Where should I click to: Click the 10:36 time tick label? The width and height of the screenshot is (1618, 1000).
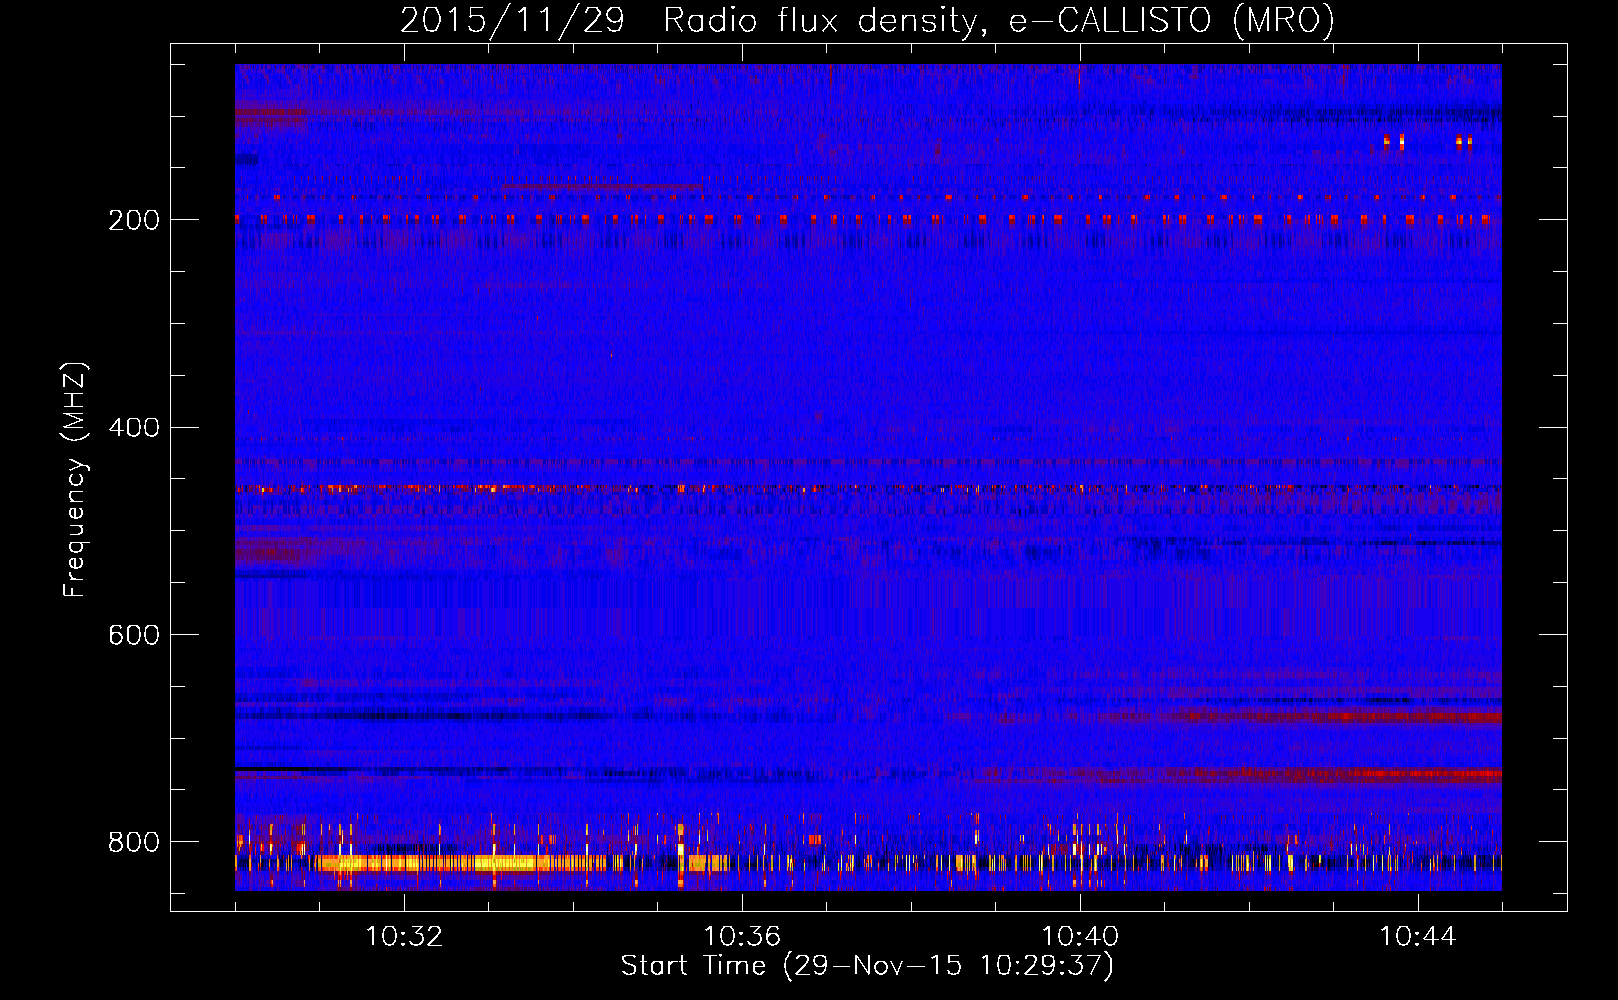[742, 937]
